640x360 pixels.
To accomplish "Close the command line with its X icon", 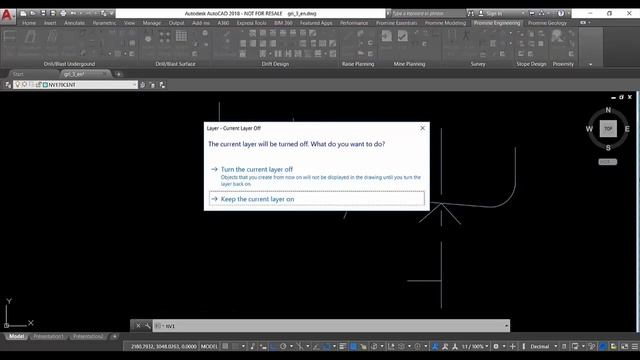I will [138, 326].
